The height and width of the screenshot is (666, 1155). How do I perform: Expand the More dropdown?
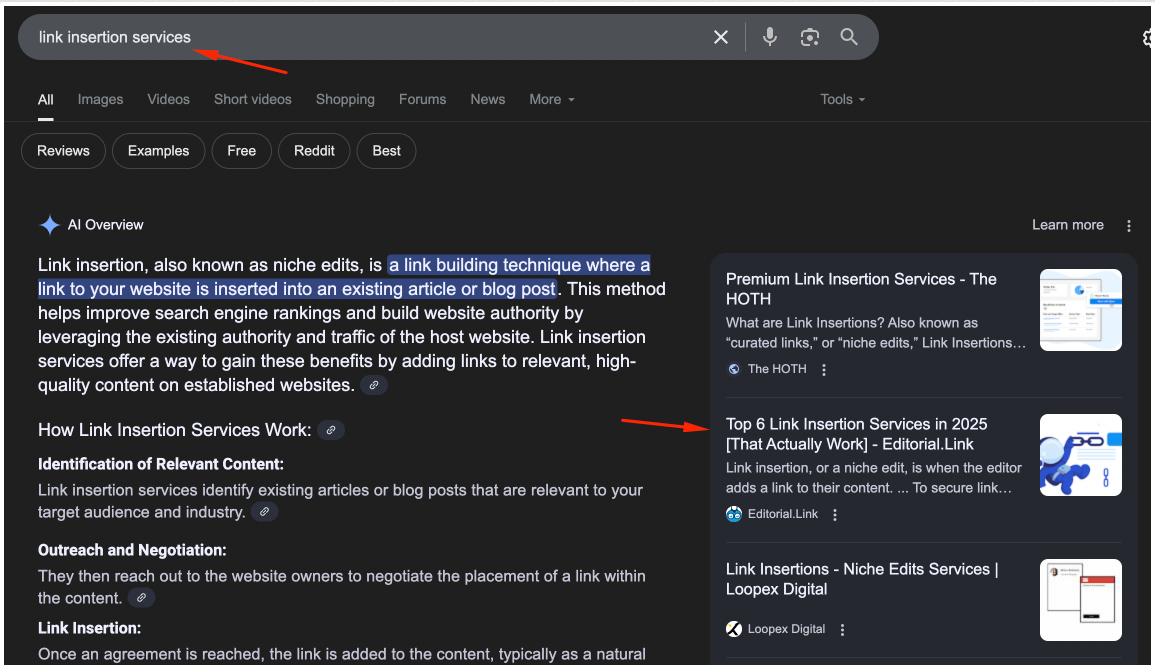(552, 99)
